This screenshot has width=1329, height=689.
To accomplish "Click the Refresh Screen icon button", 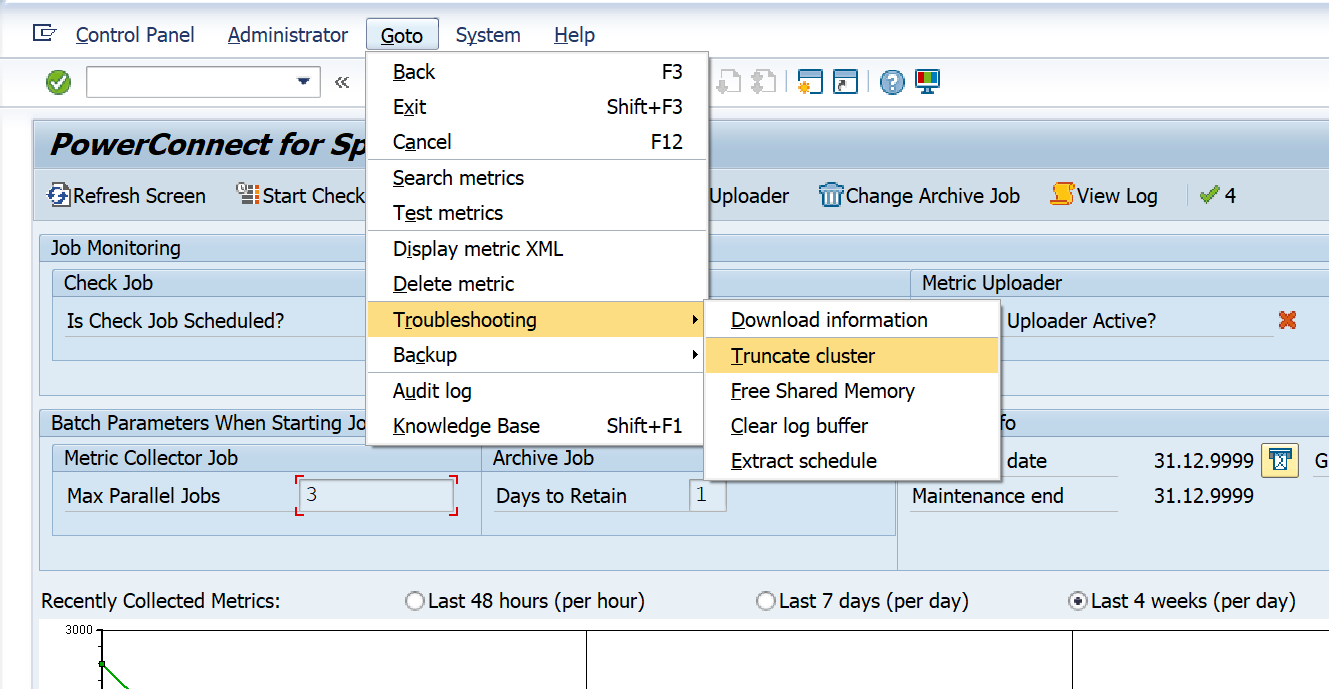I will pyautogui.click(x=60, y=196).
